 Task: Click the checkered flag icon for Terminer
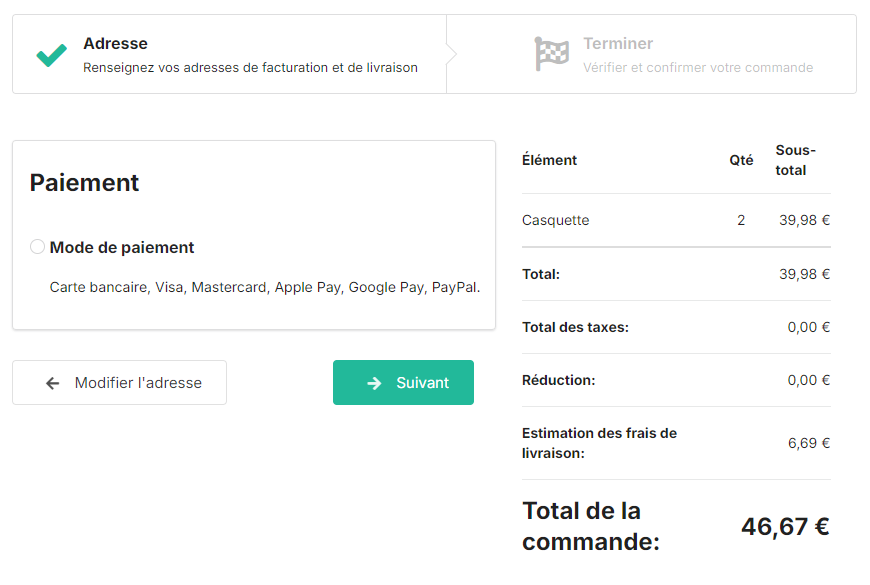[x=552, y=54]
